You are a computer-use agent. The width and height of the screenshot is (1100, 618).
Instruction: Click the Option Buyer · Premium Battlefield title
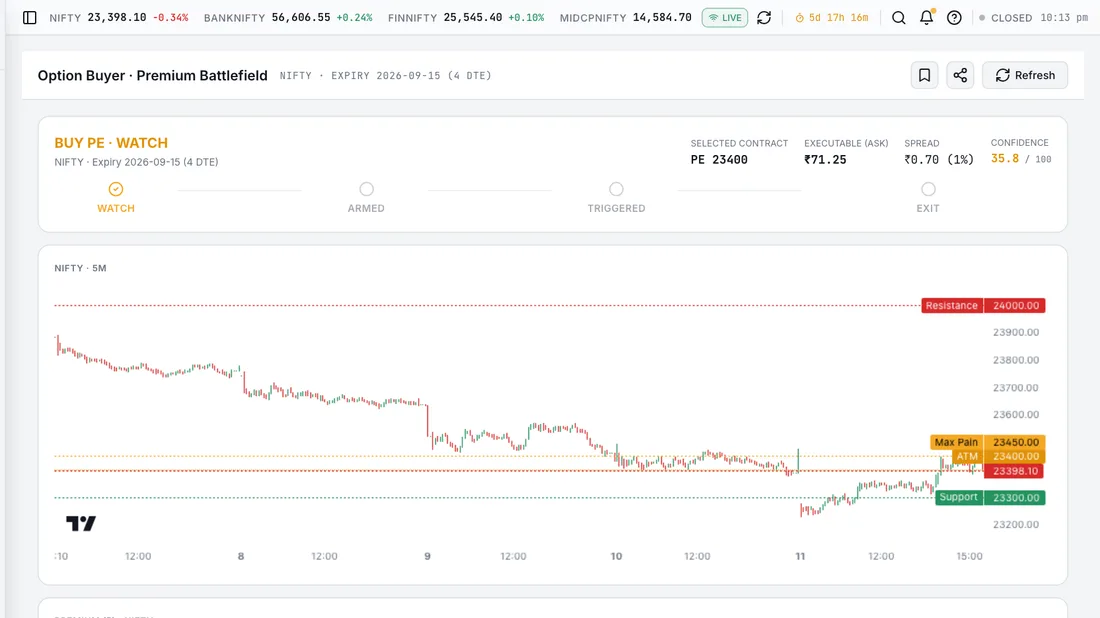tap(152, 75)
